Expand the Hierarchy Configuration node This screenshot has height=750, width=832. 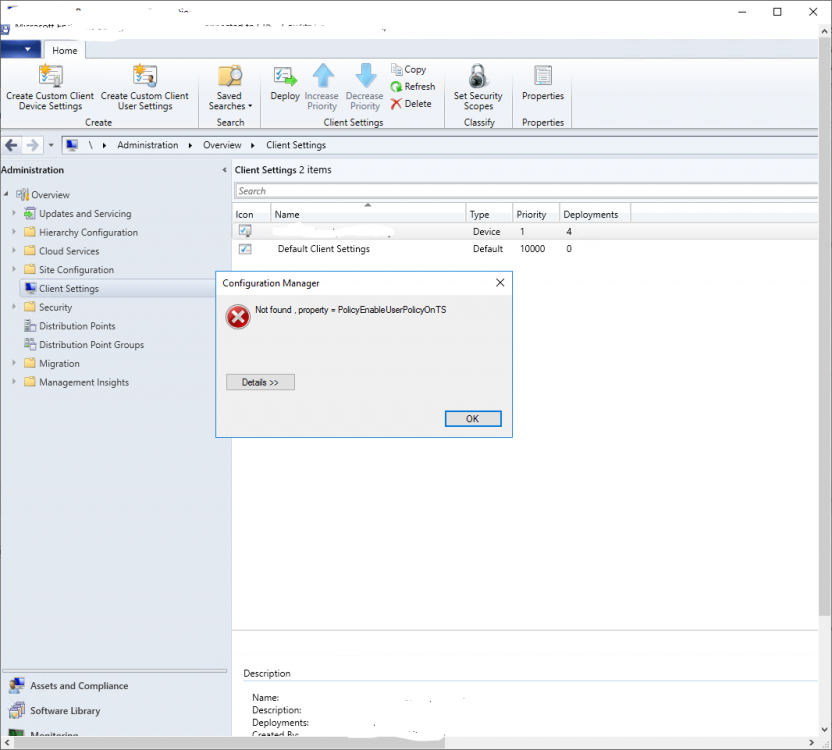pyautogui.click(x=14, y=232)
